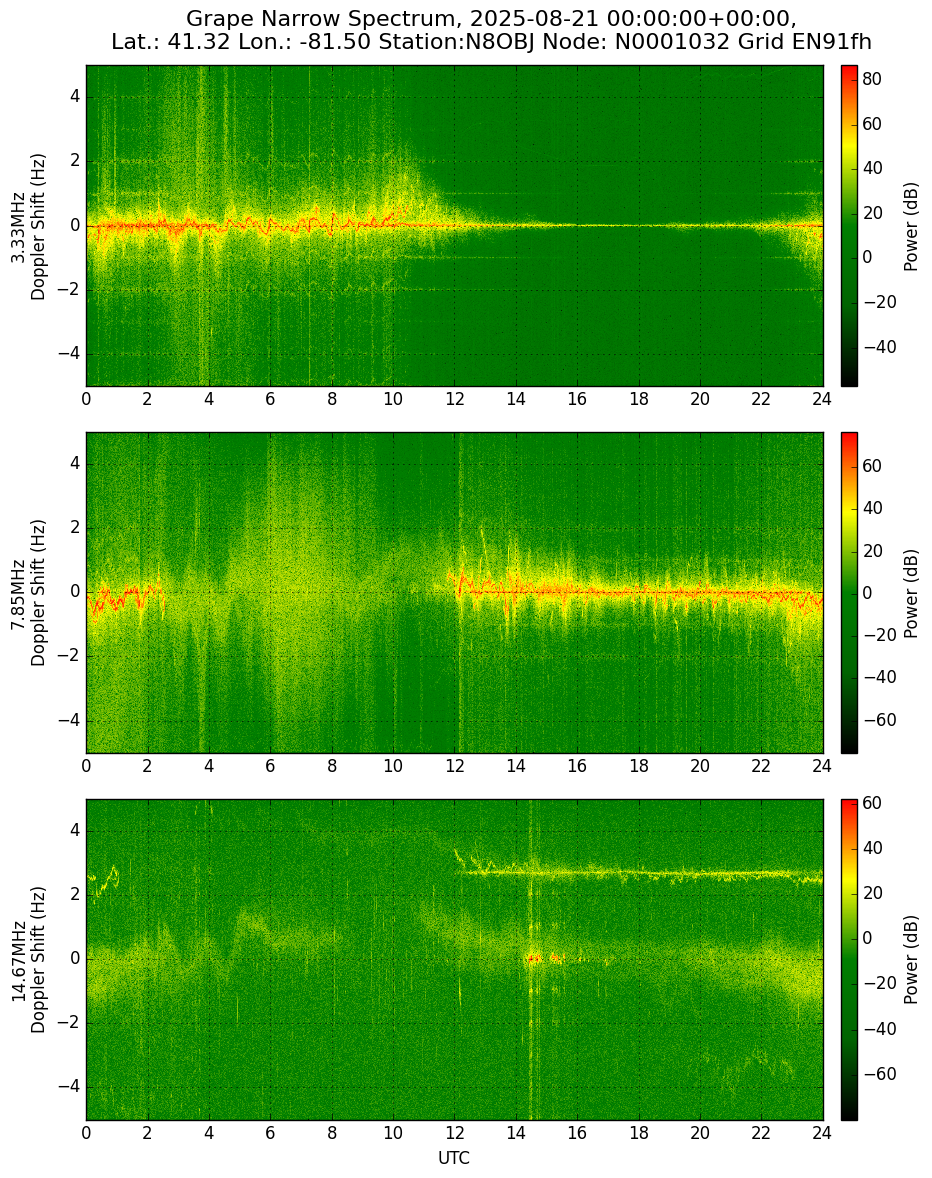Viewport: 932px width, 1178px height.
Task: Click the 2.7 Hz horizontal line at 18 UTC, bottom plot
Action: coord(638,874)
